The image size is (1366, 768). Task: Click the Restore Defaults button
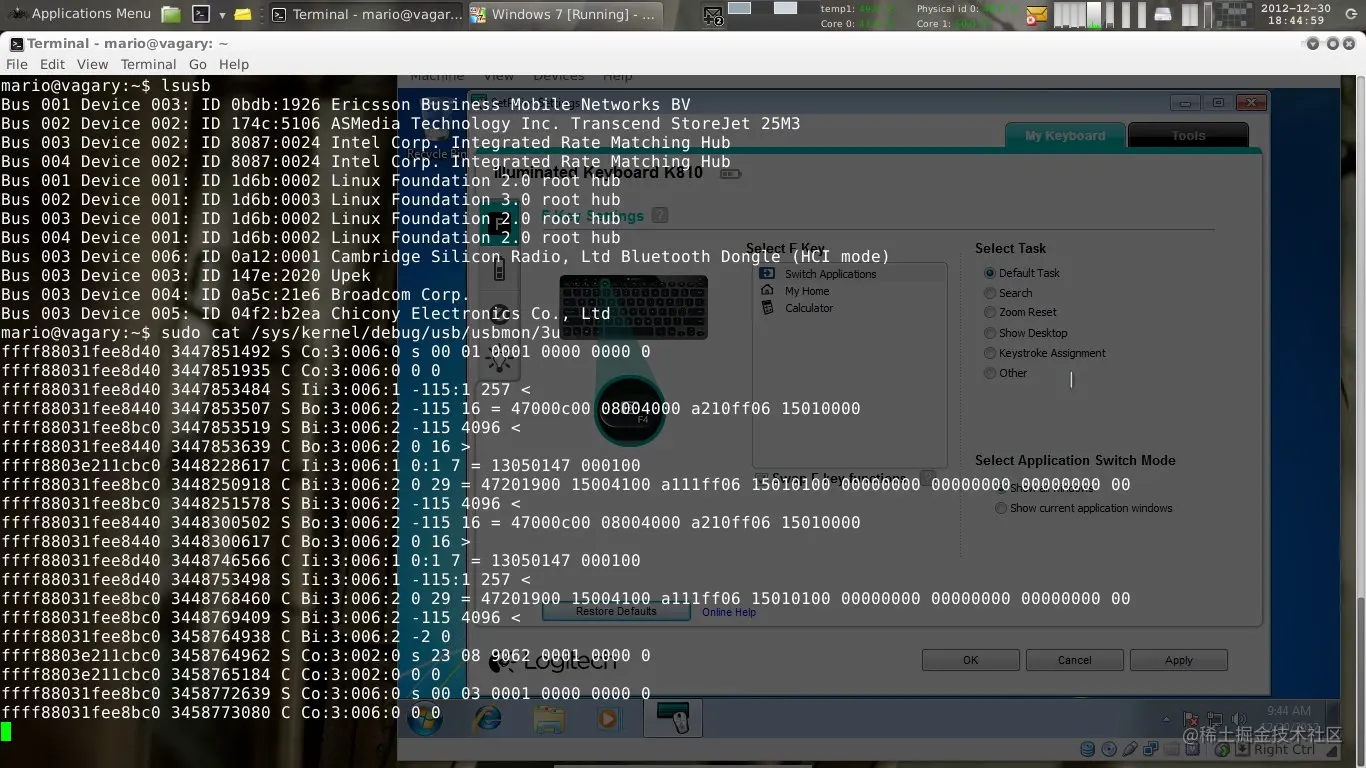click(x=616, y=611)
